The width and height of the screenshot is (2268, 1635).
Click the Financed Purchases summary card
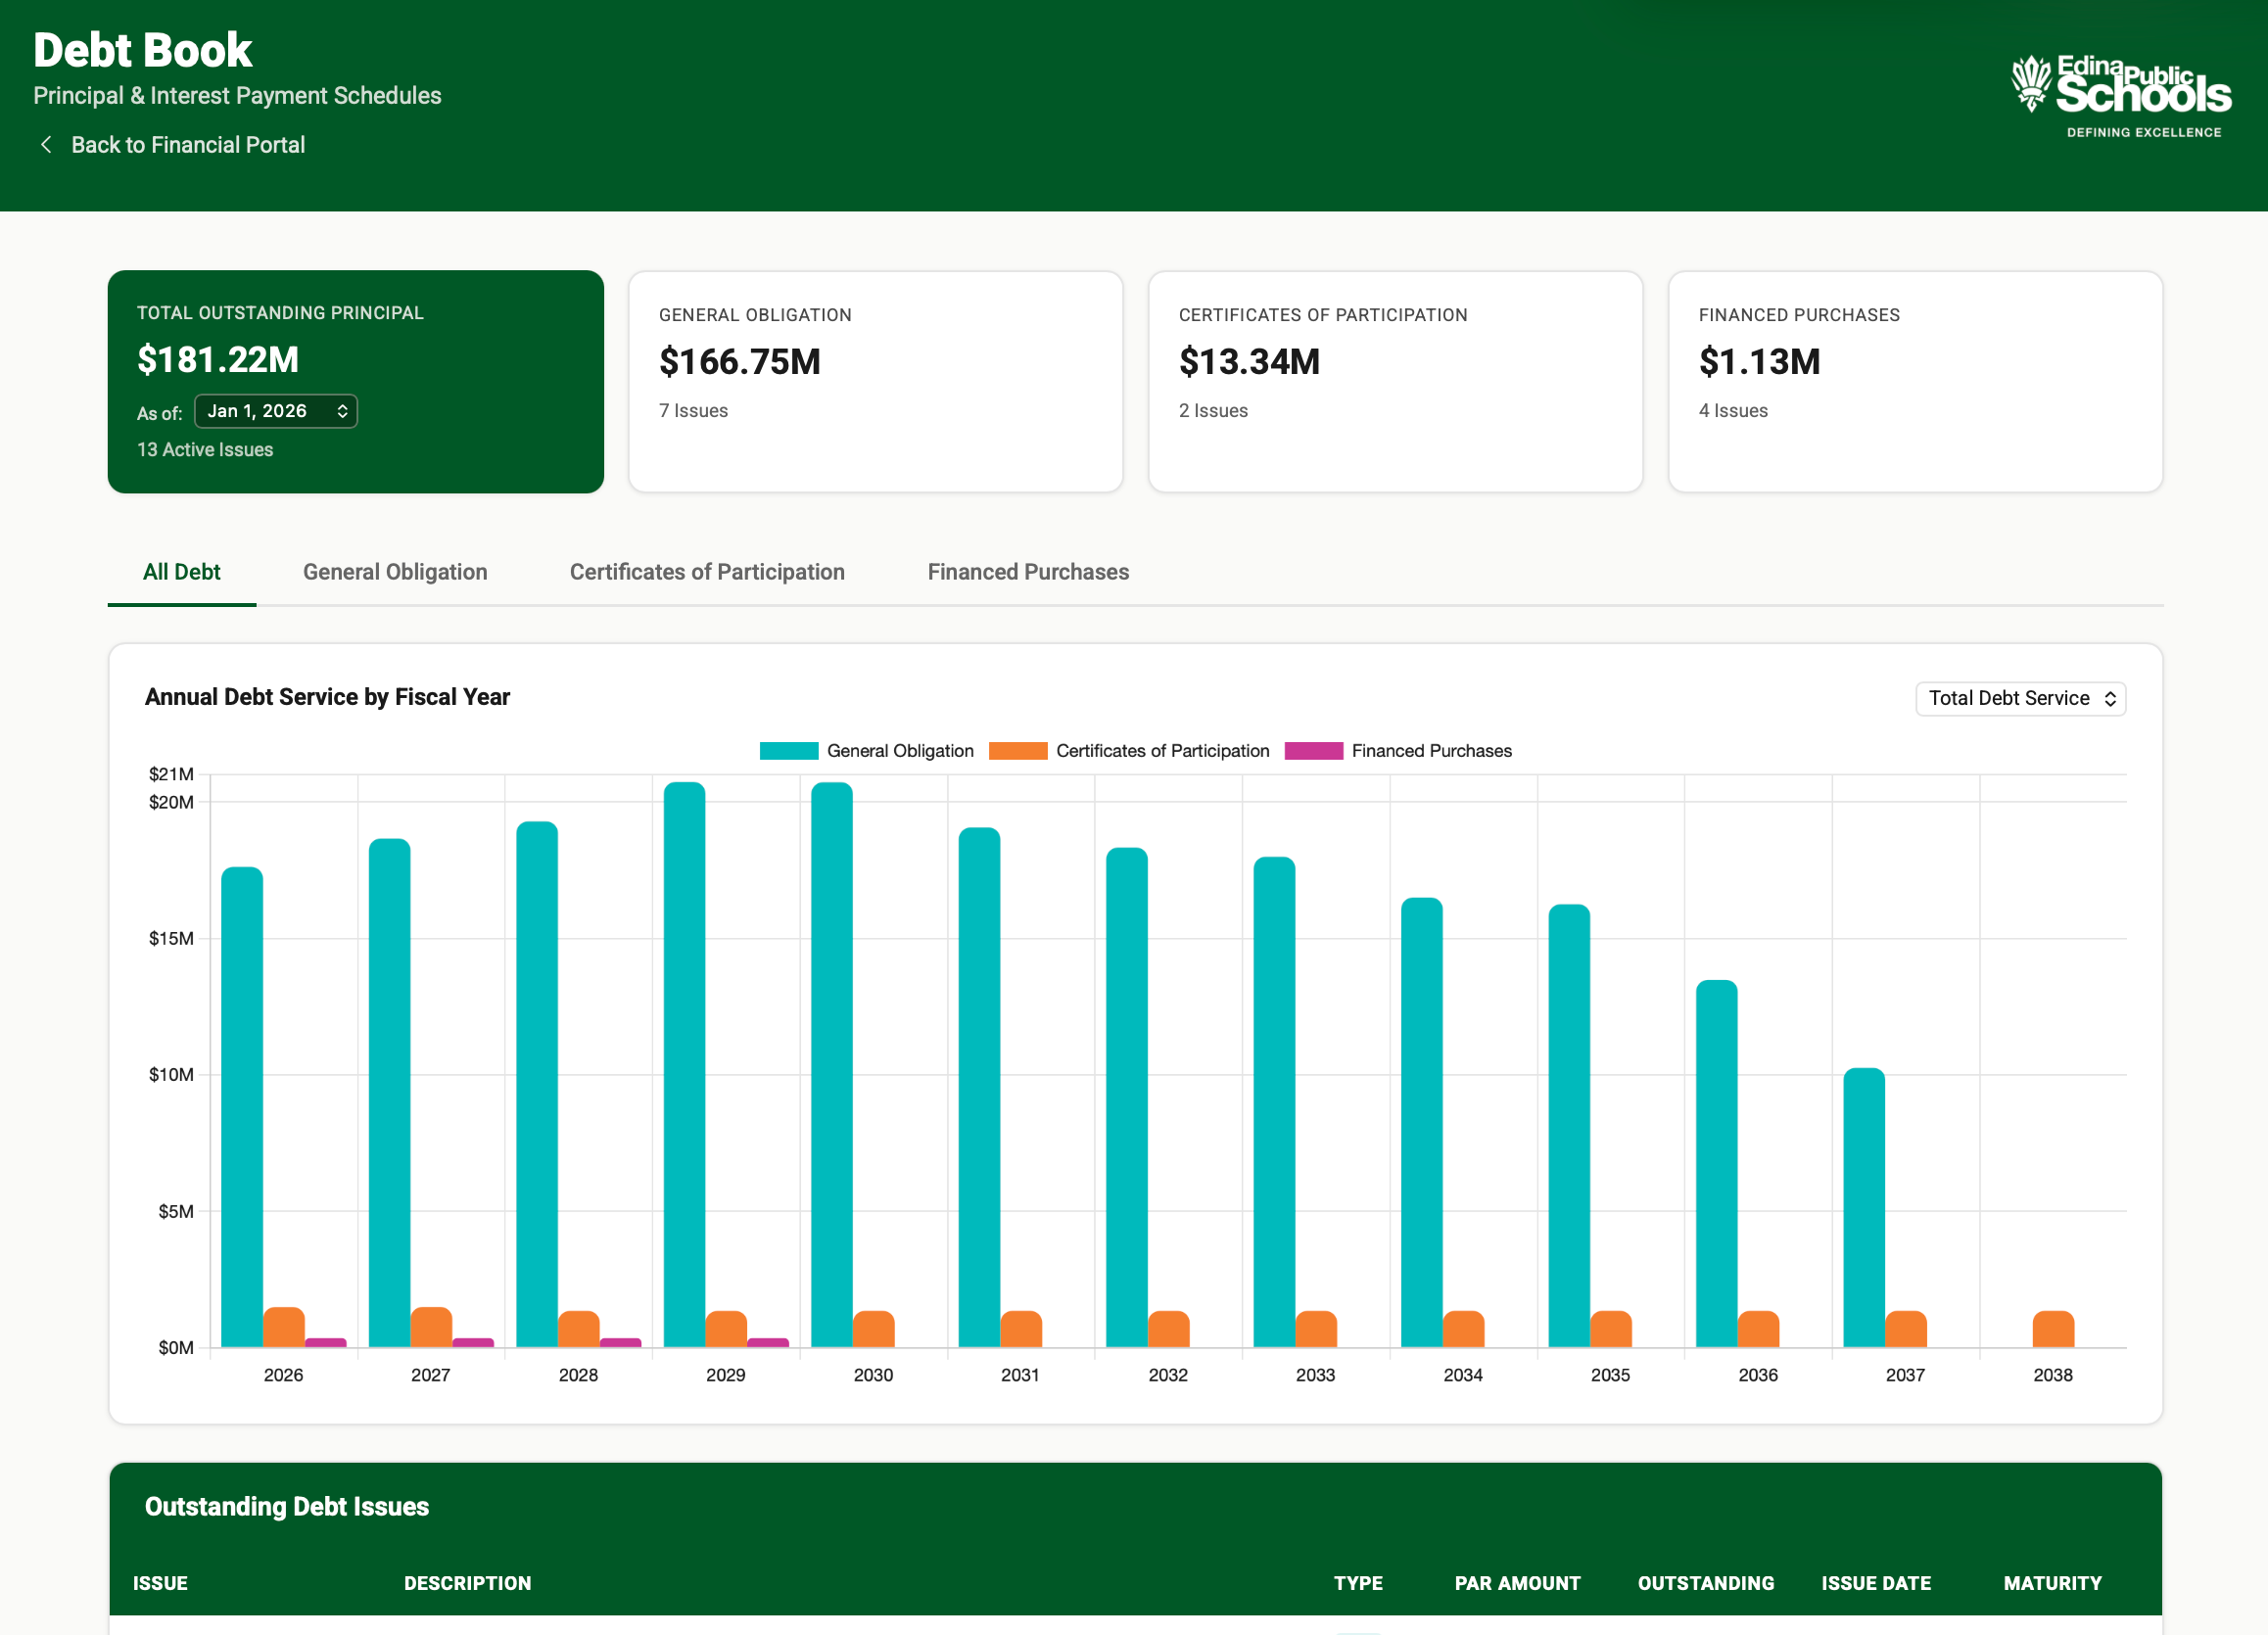click(1915, 381)
